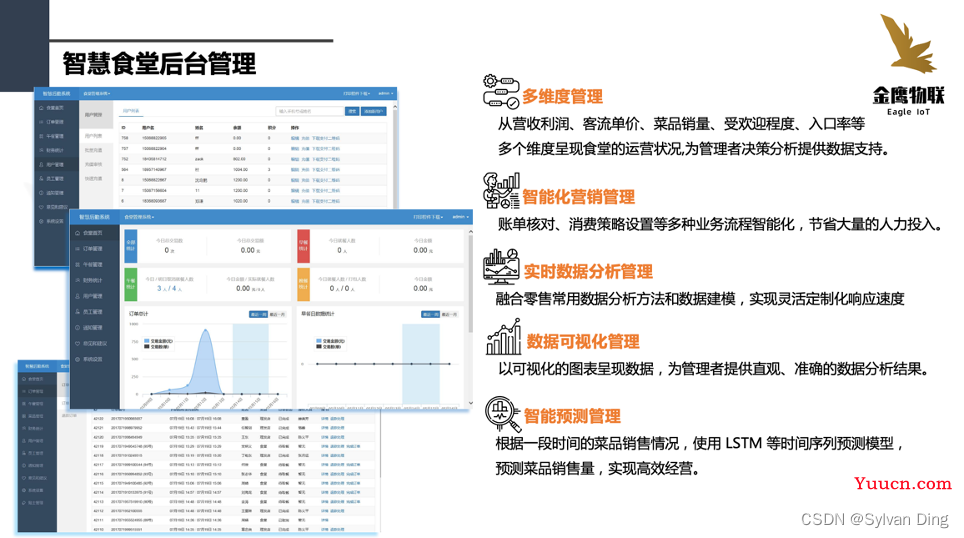Open 意见和建议 heart icon in dashboard sidebar
Viewport: 964px width, 538px height.
click(x=77, y=344)
